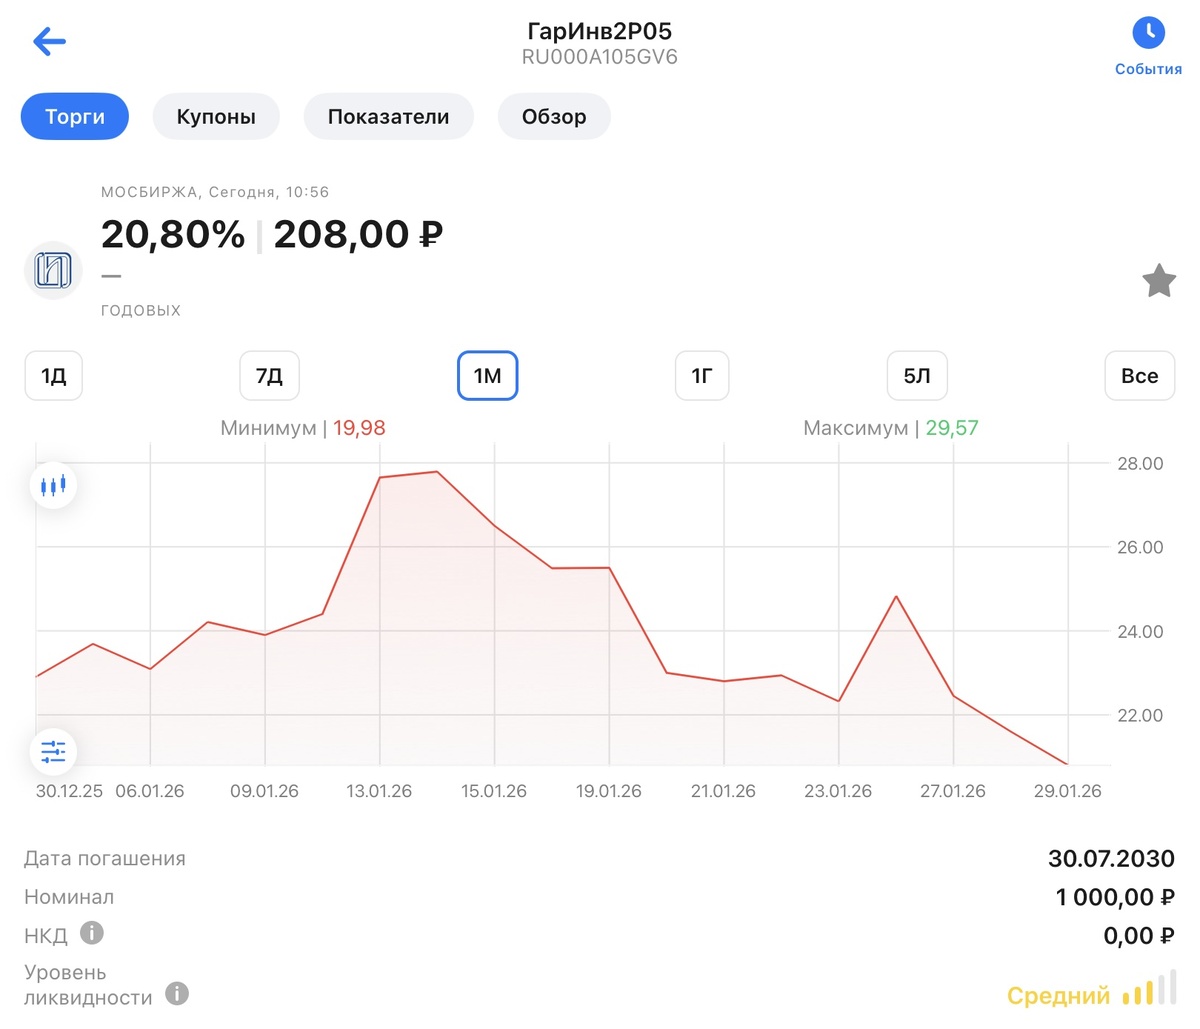The image size is (1200, 1029).
Task: Open the Обзор tab
Action: point(554,117)
